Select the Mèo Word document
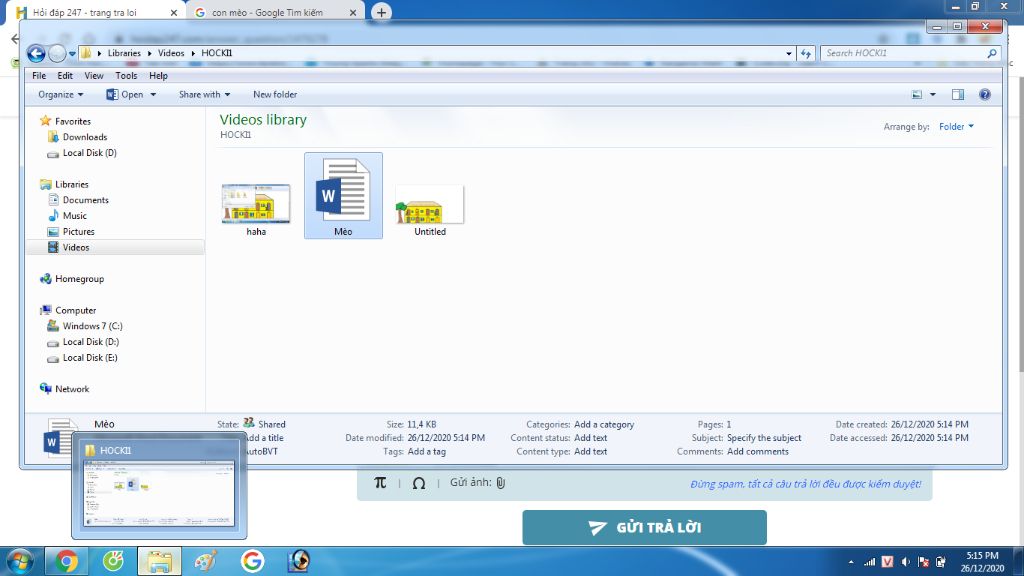Image resolution: width=1024 pixels, height=576 pixels. coord(344,196)
